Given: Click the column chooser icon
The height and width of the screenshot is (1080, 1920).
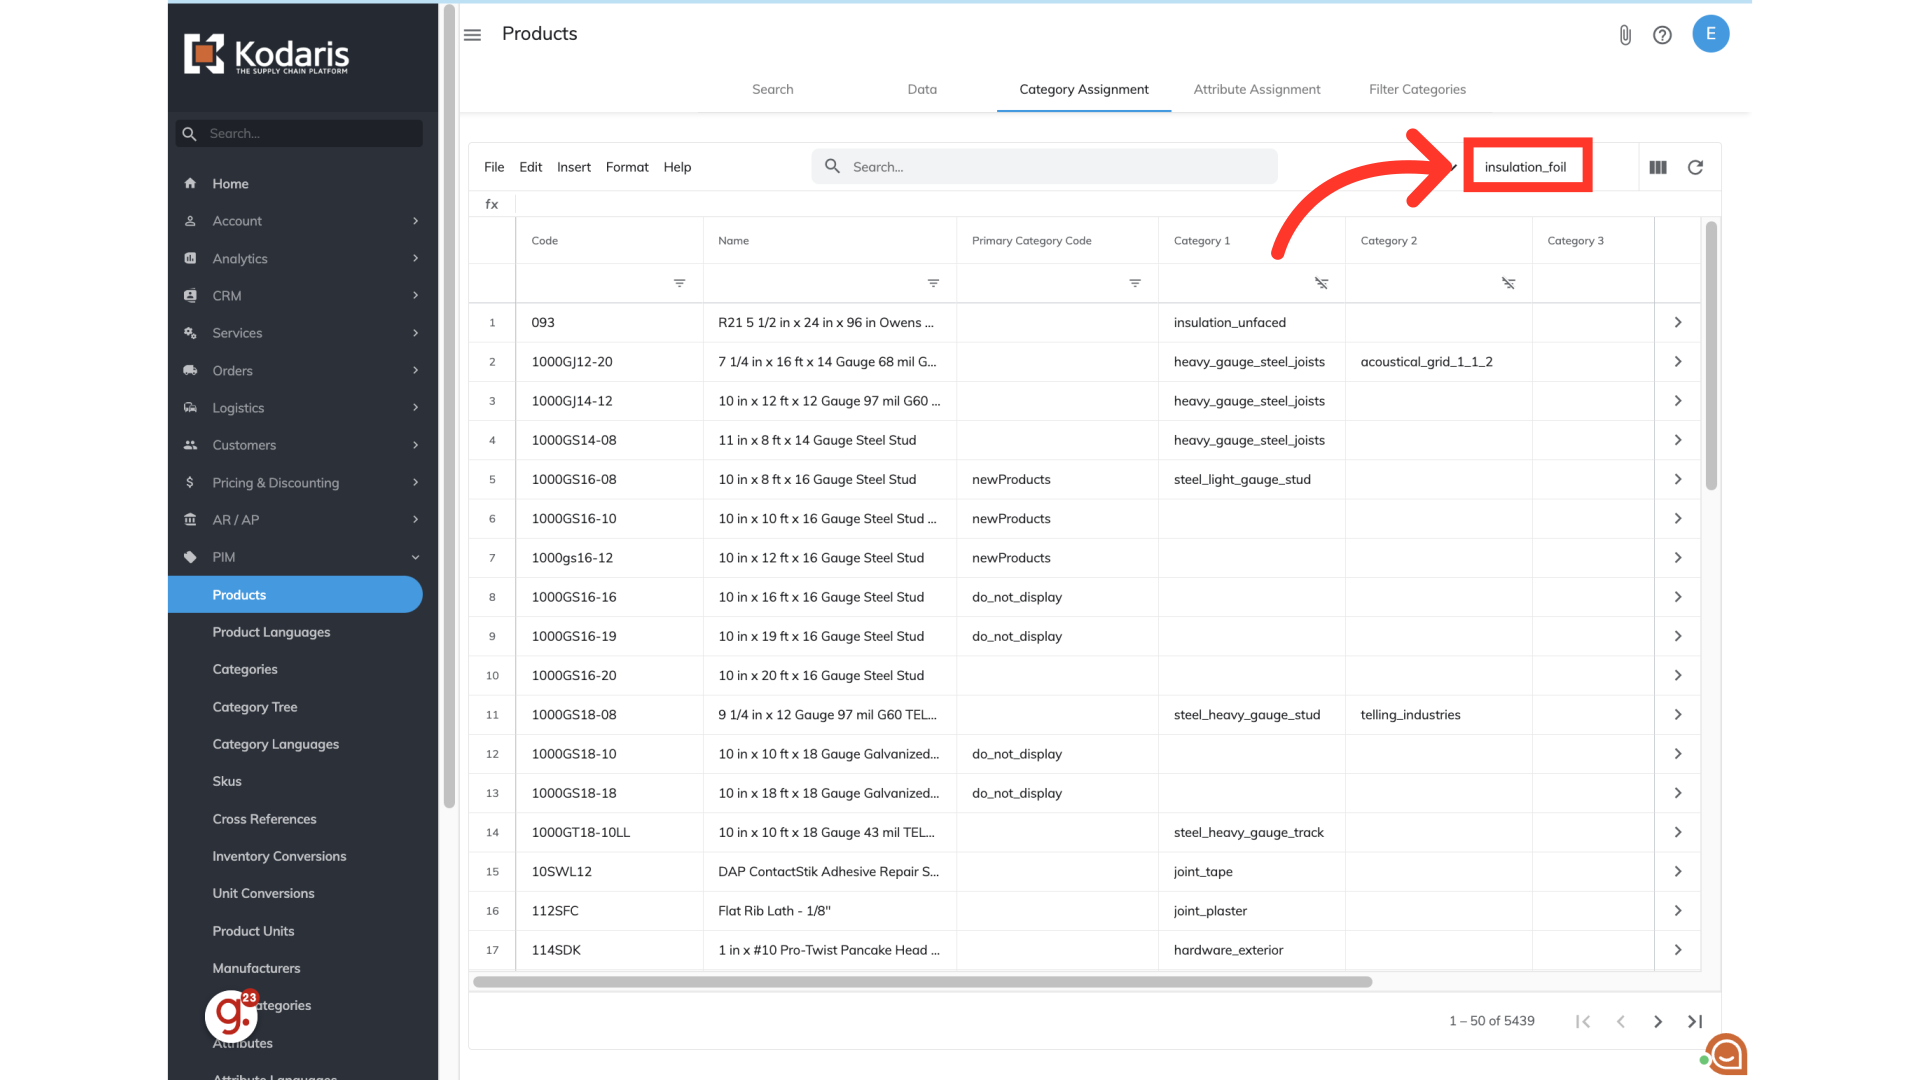Looking at the screenshot, I should click(1658, 167).
